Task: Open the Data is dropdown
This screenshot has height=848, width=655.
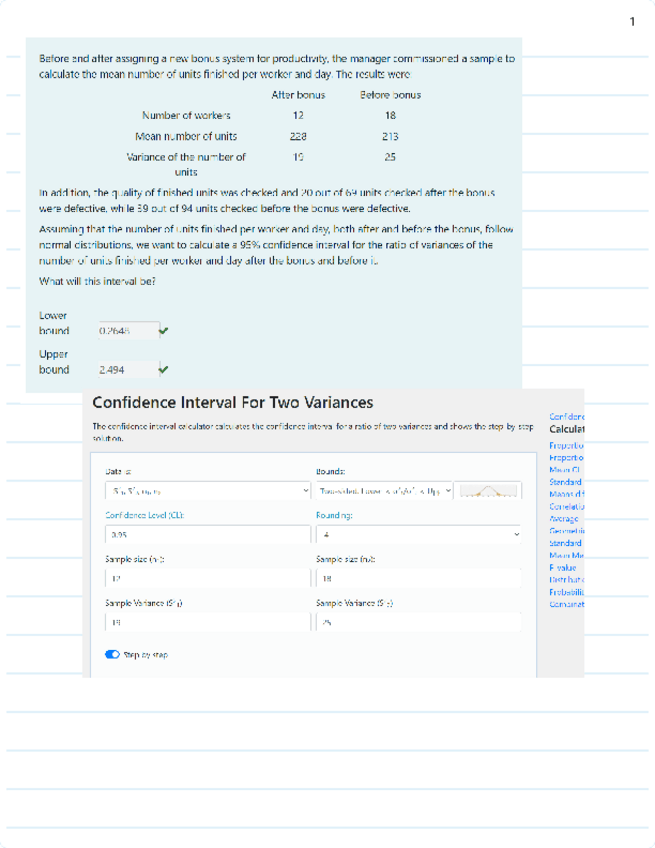Action: point(208,491)
